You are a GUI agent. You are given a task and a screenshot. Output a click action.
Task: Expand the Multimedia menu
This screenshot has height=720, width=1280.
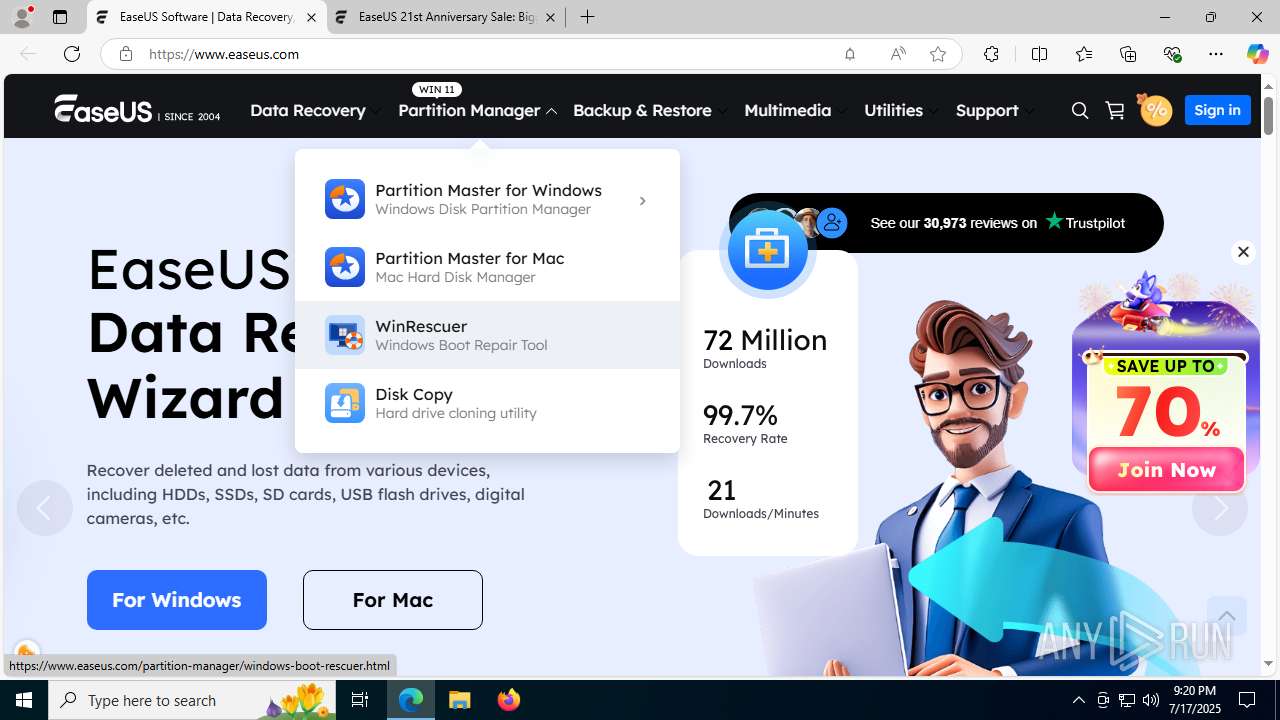(796, 110)
